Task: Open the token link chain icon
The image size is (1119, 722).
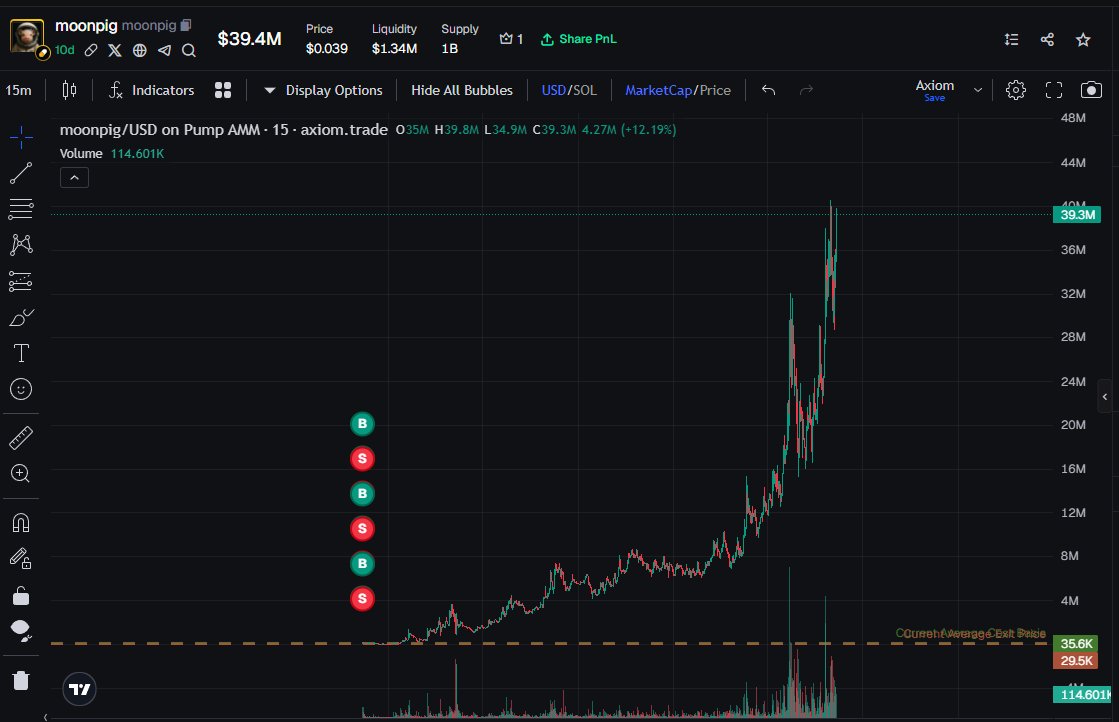Action: click(91, 50)
